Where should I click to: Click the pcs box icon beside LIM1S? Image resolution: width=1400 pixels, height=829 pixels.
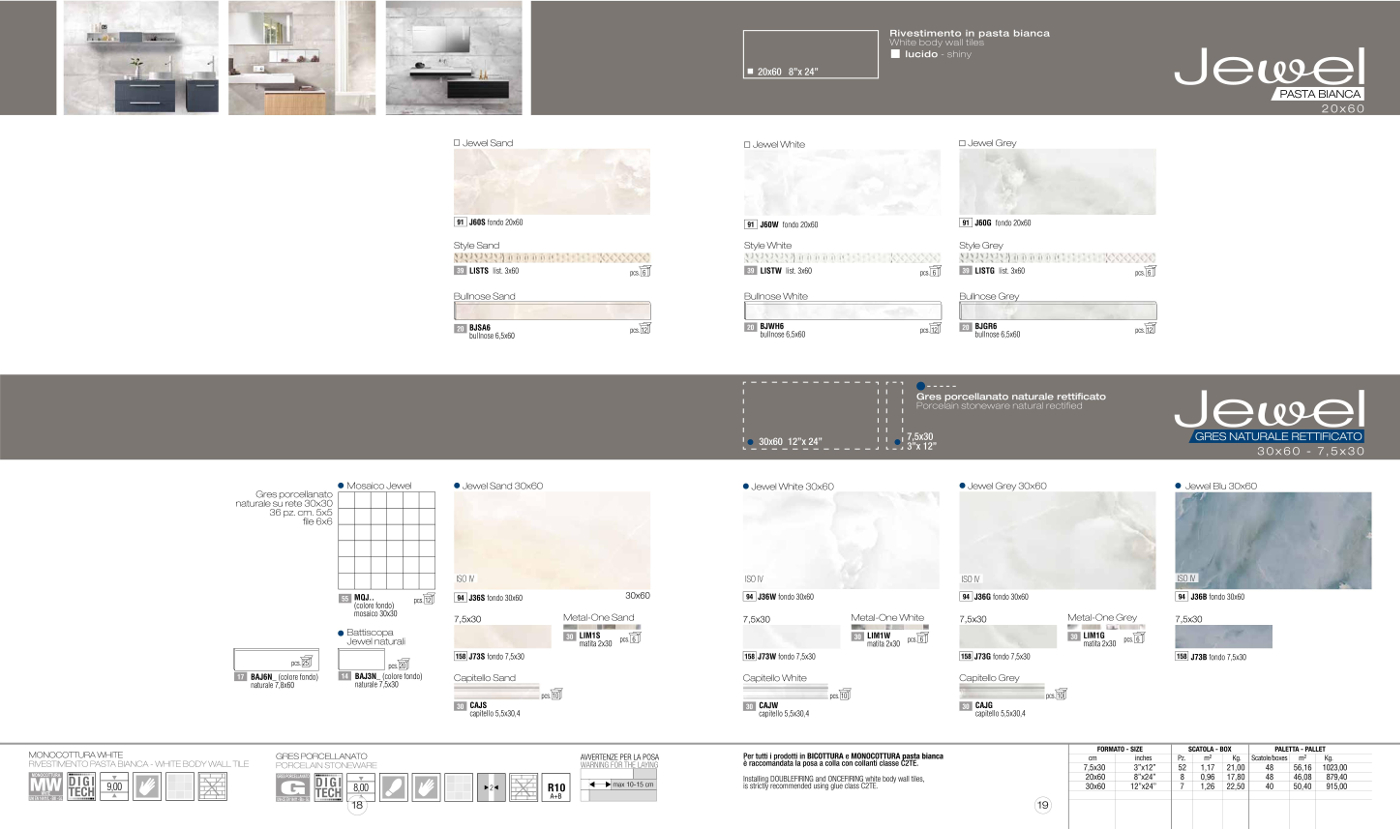pos(635,637)
